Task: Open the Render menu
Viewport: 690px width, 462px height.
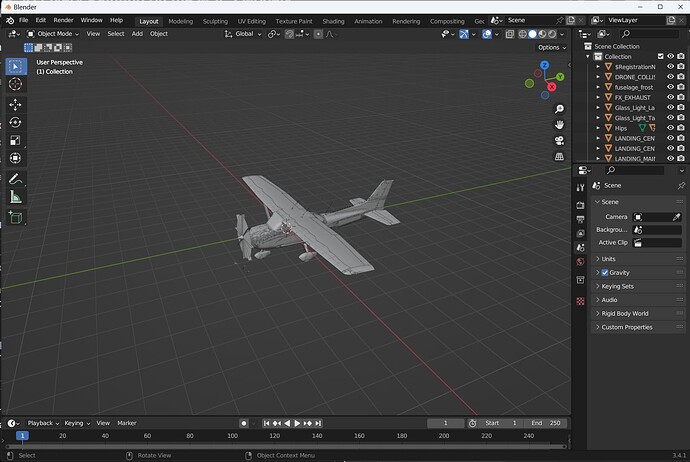Action: tap(63, 20)
